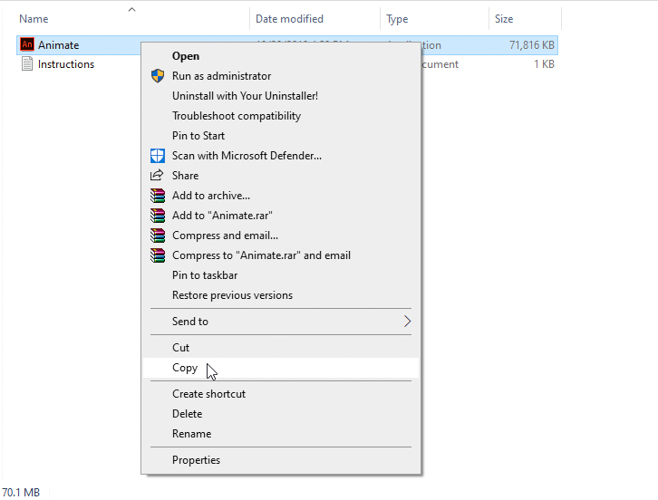Select Troubleshoot compatibility
Screen dimensions: 658x500
click(x=281, y=116)
